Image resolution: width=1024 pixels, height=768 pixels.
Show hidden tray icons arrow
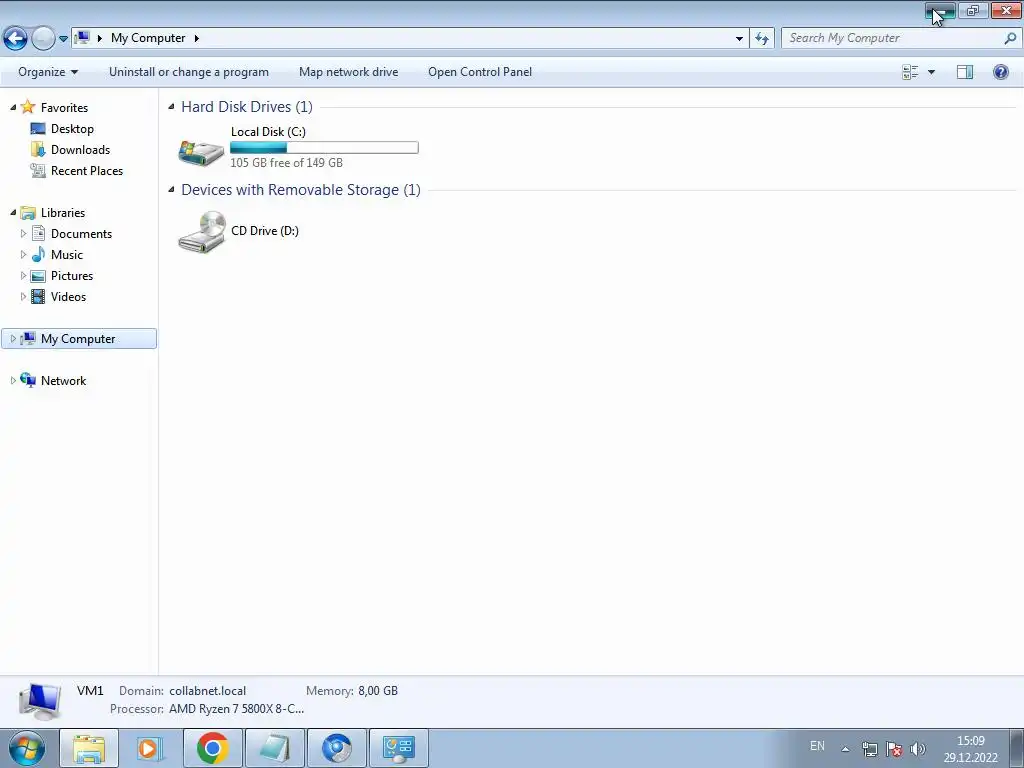pos(845,749)
